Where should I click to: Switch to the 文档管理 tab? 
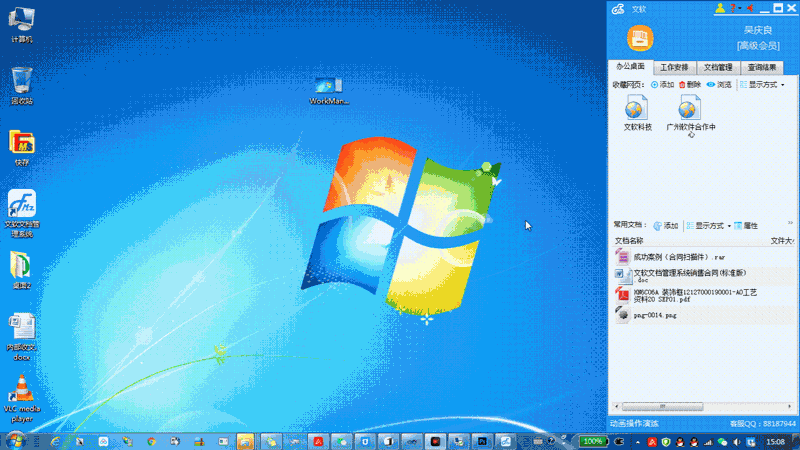click(x=718, y=67)
